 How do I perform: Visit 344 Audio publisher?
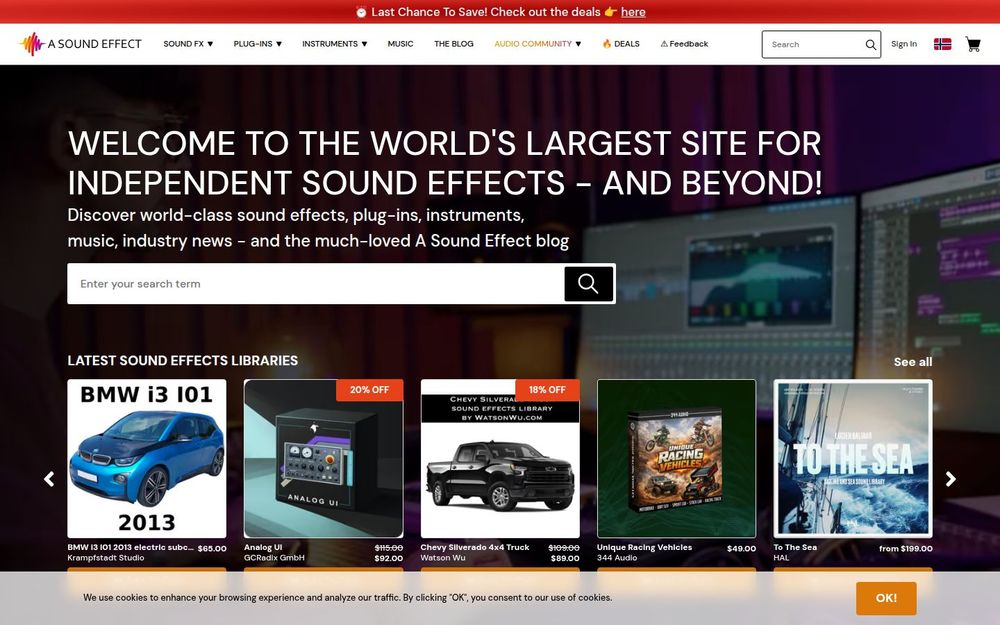click(x=617, y=558)
